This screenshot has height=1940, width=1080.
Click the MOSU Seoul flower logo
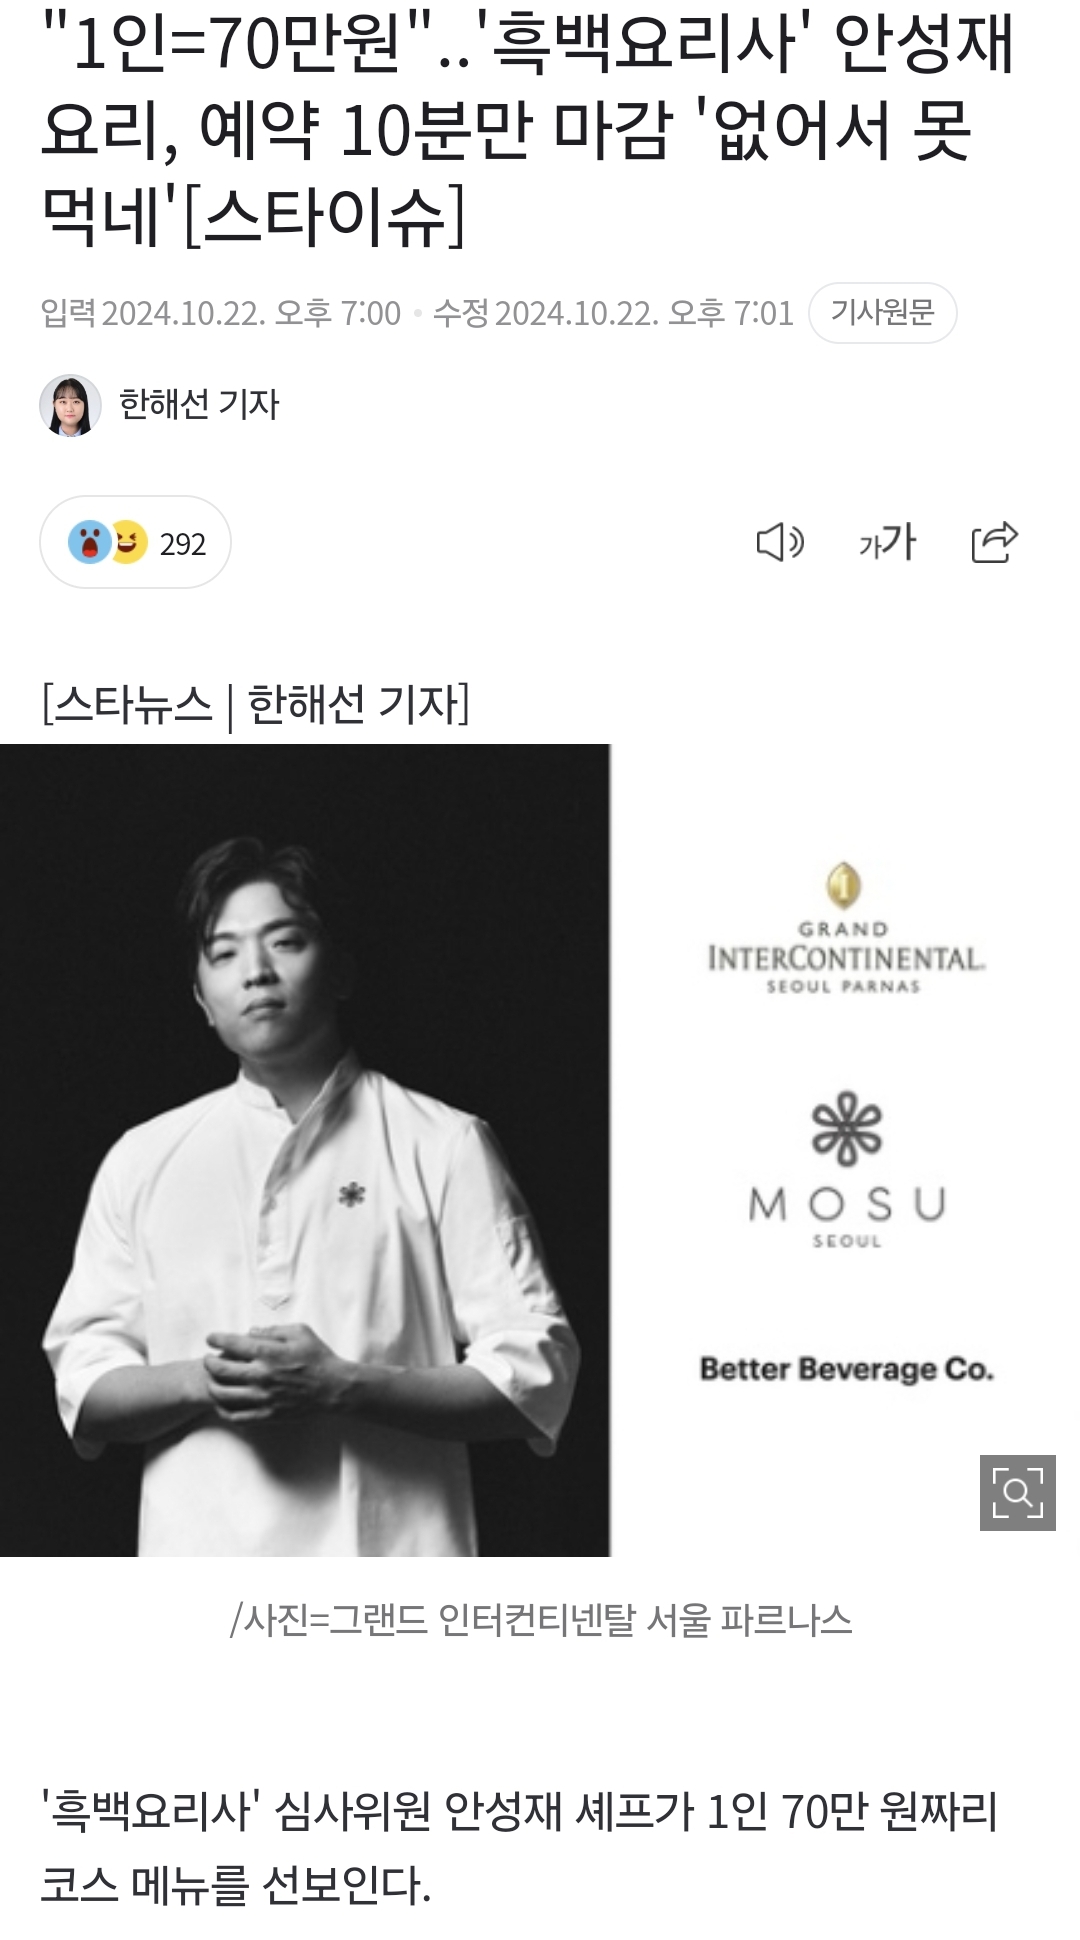coord(847,1169)
